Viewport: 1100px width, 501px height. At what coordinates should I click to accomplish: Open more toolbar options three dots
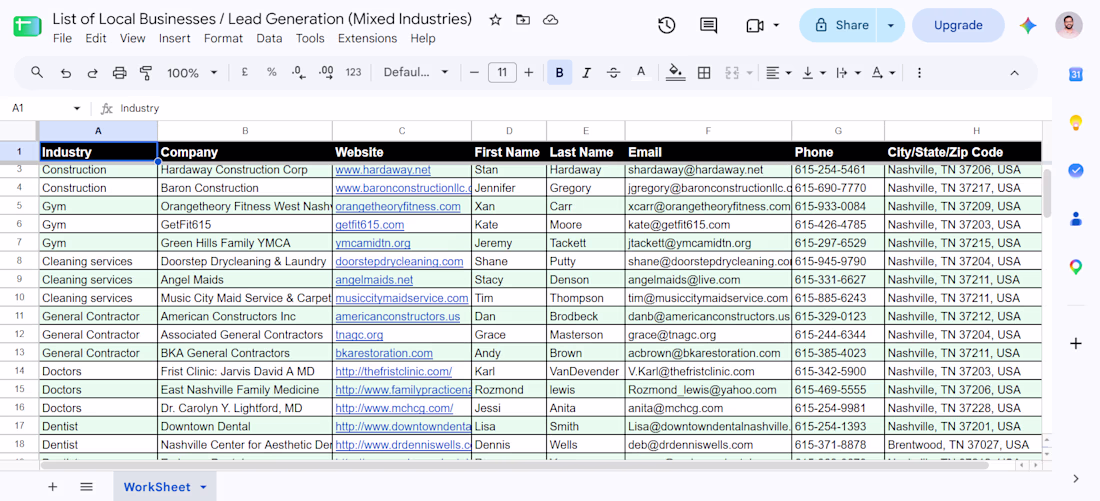click(x=919, y=72)
